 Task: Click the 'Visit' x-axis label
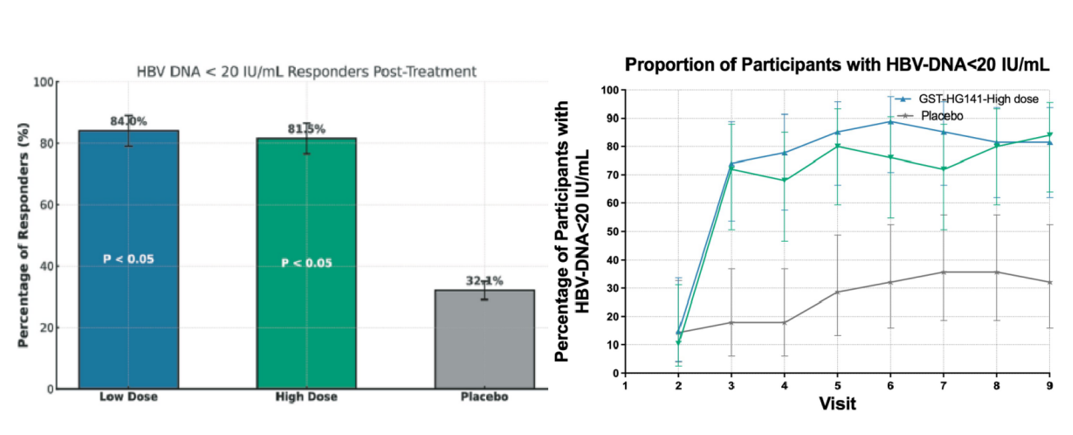pyautogui.click(x=836, y=405)
